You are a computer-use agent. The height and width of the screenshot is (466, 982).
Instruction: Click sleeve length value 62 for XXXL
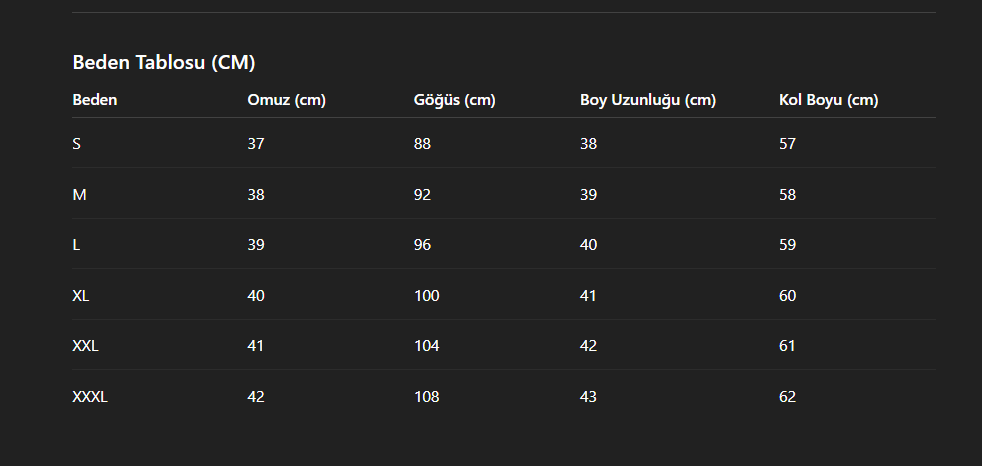[787, 396]
